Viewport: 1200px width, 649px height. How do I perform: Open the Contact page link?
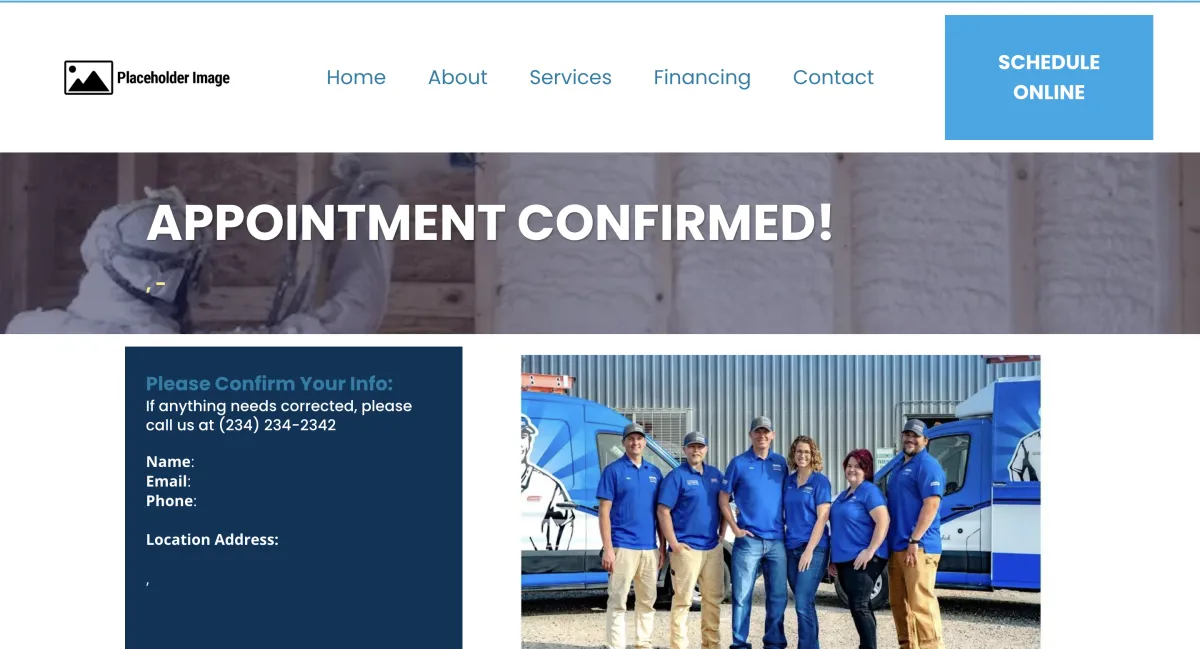pos(833,77)
